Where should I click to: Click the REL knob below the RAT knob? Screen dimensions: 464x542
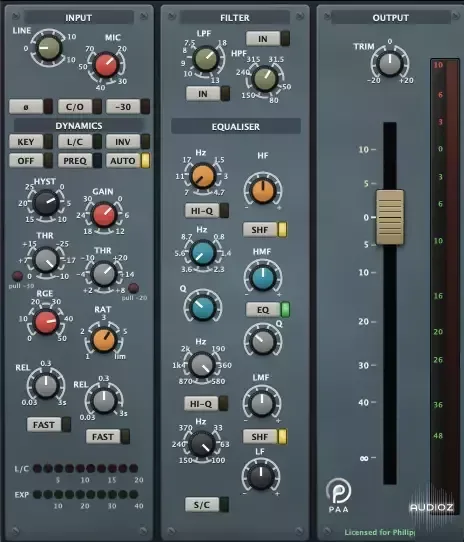pos(103,401)
